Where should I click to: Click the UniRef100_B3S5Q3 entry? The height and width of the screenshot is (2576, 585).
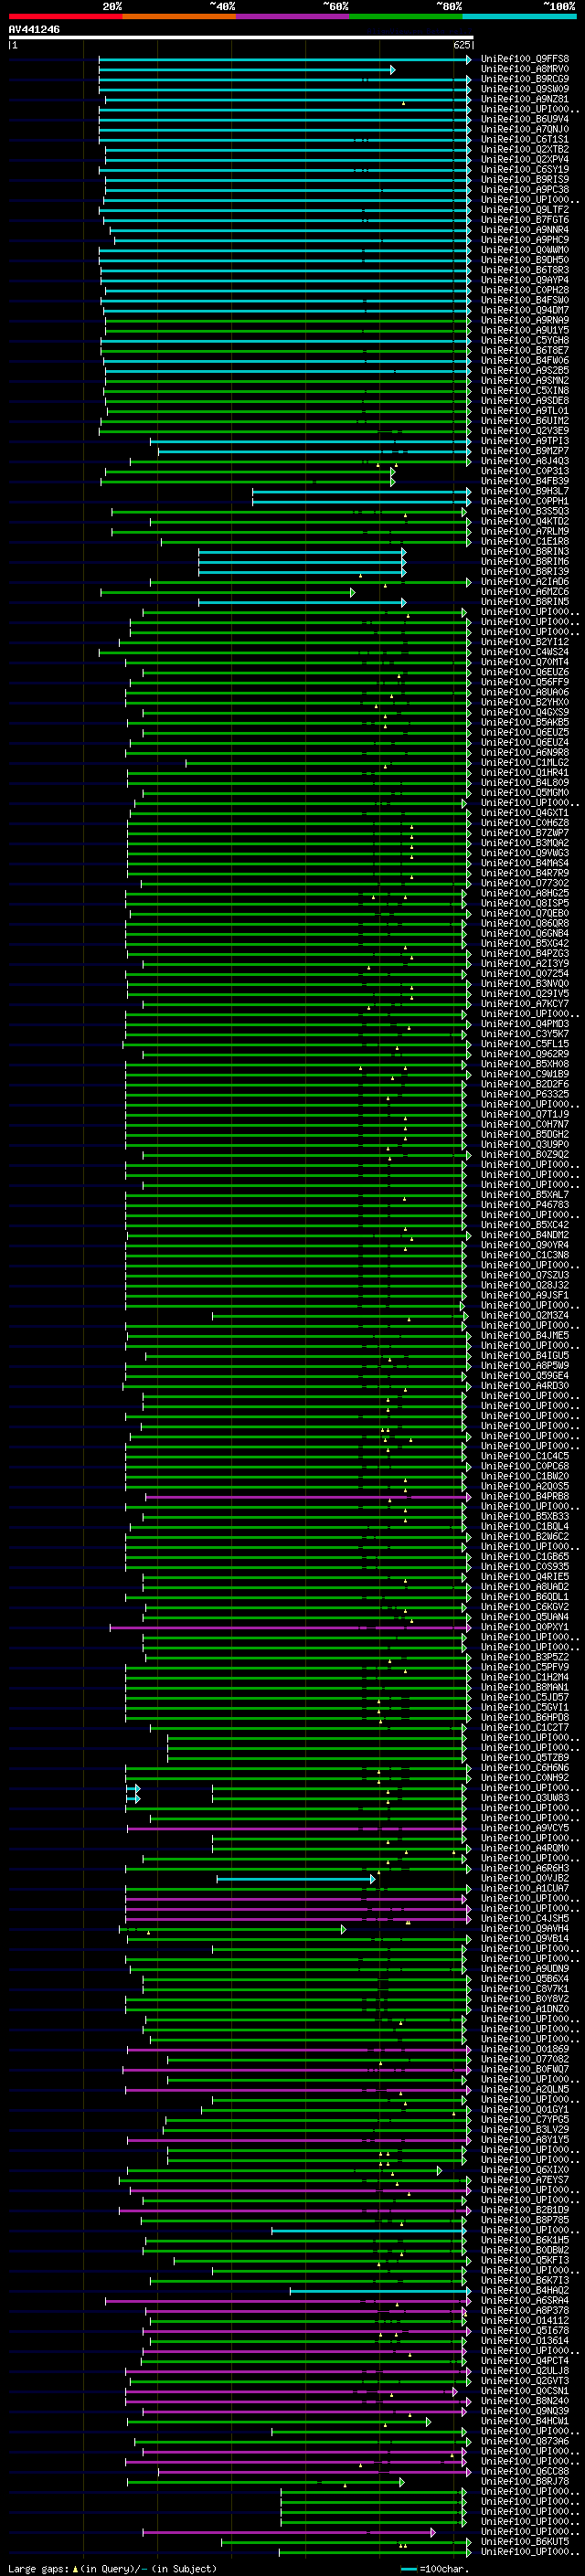[525, 511]
